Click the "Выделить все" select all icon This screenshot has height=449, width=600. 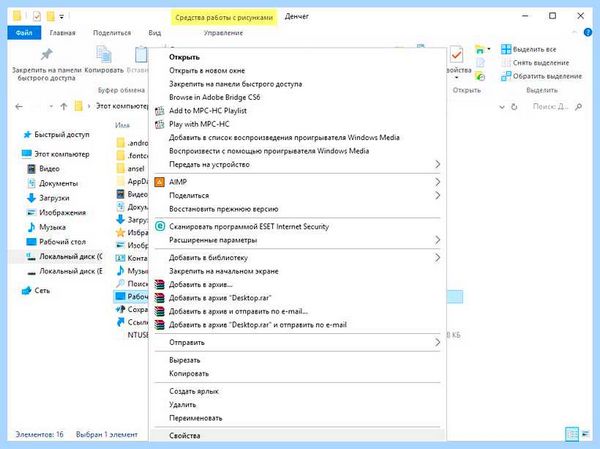coord(506,49)
